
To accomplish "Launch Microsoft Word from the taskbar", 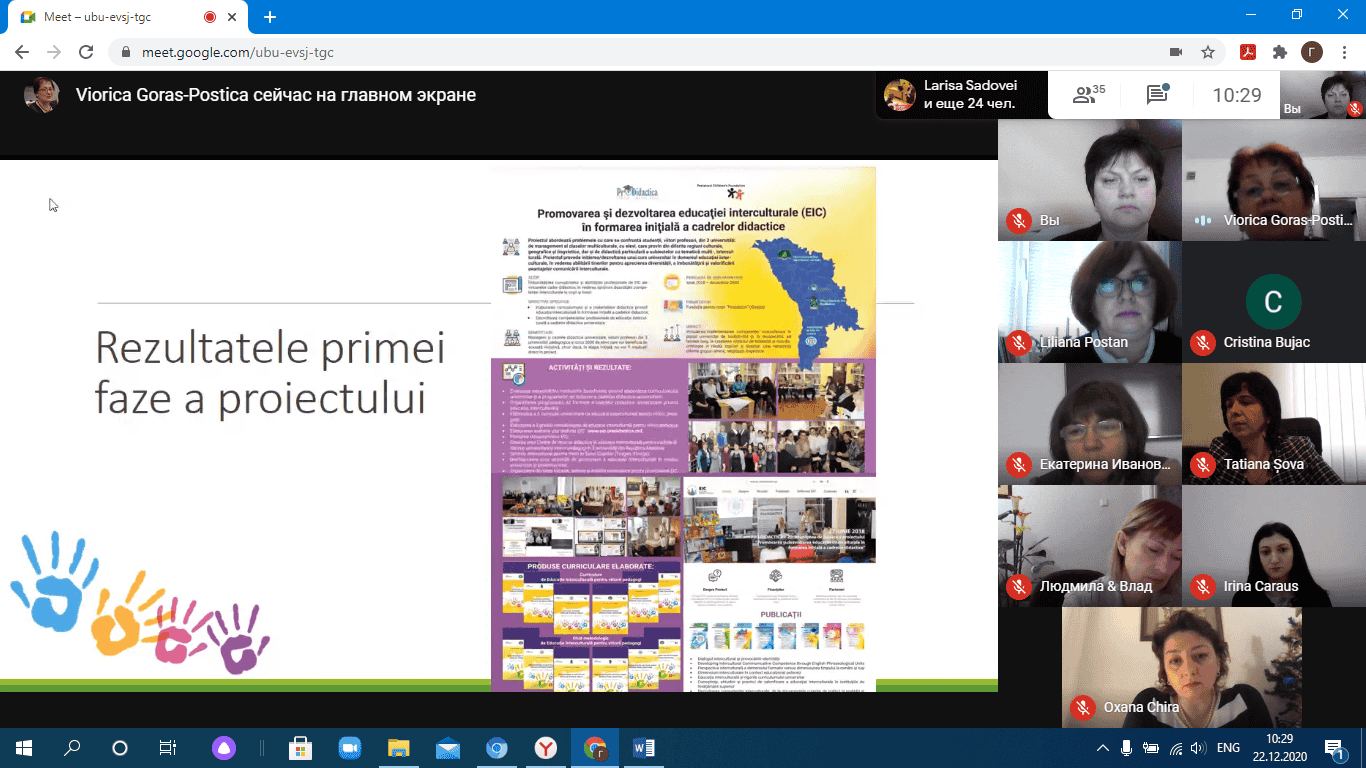I will (x=644, y=747).
